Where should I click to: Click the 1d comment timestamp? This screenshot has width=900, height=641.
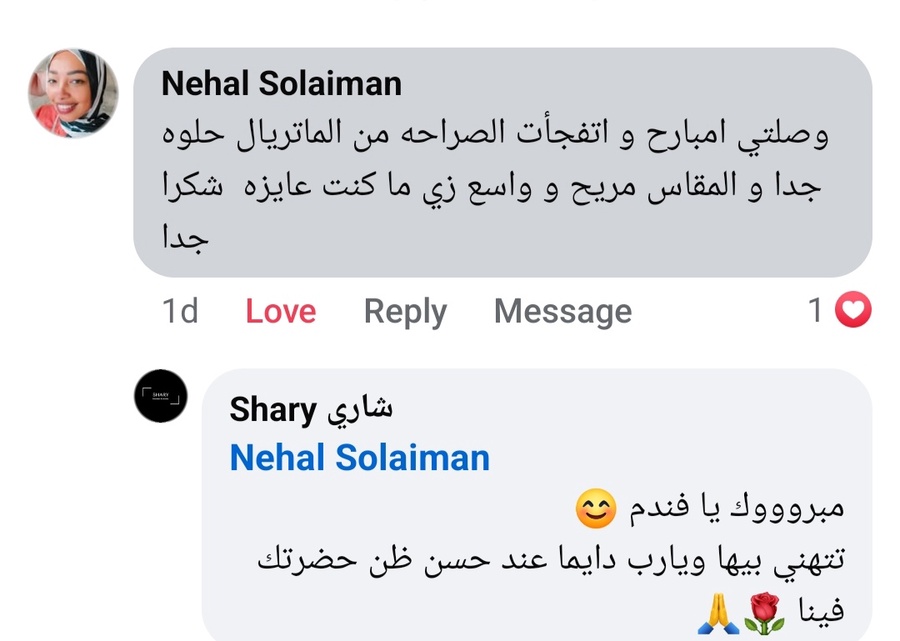pyautogui.click(x=180, y=311)
